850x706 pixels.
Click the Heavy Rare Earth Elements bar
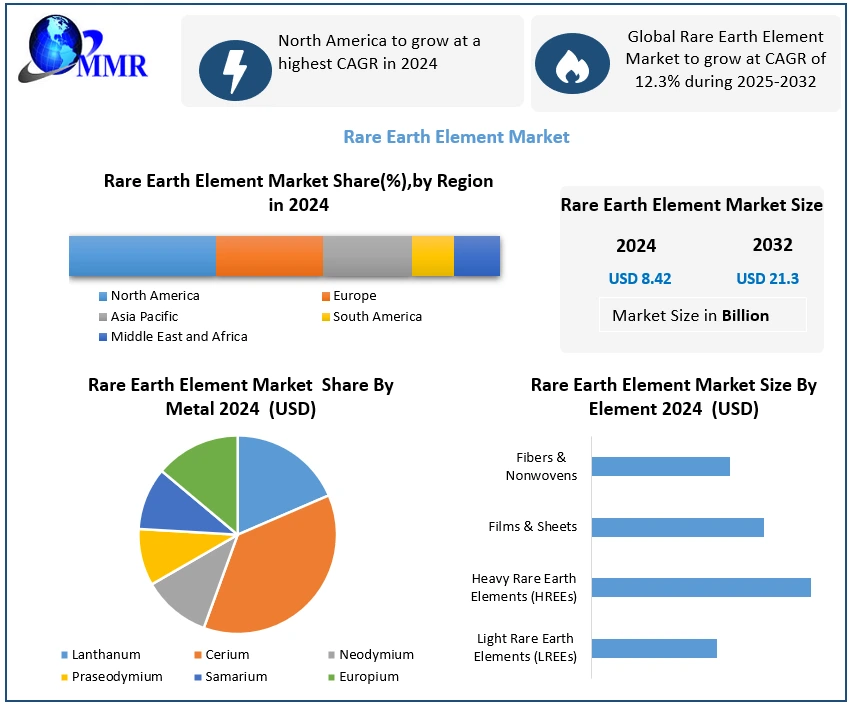(x=700, y=587)
